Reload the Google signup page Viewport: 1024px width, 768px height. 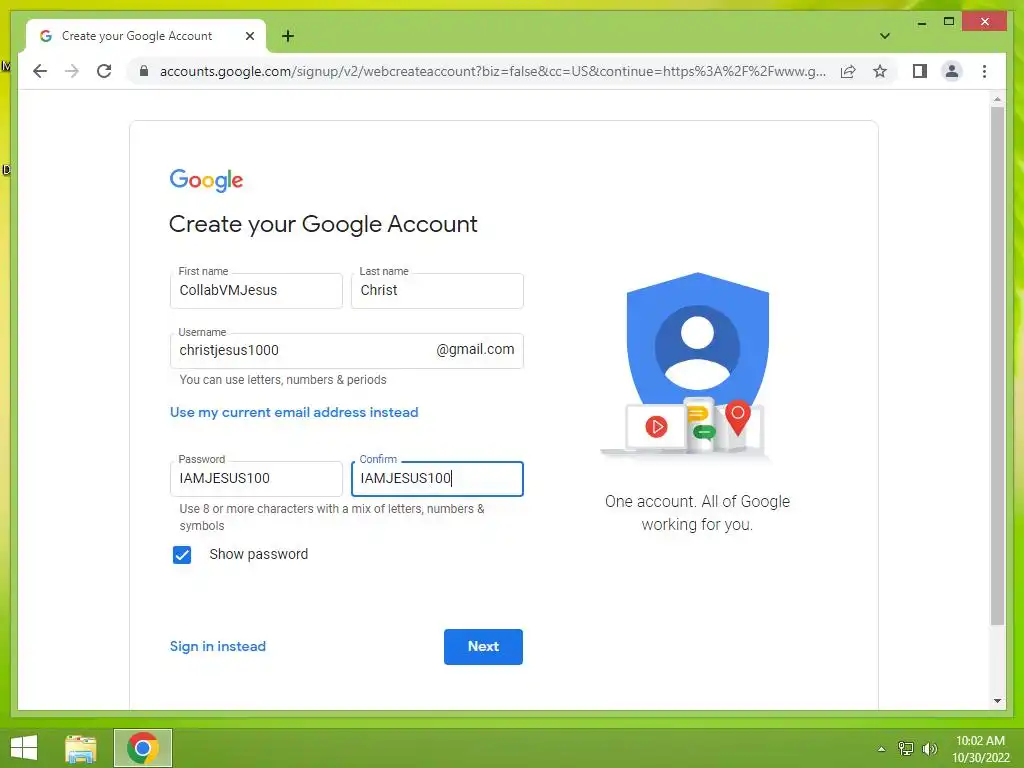tap(104, 71)
